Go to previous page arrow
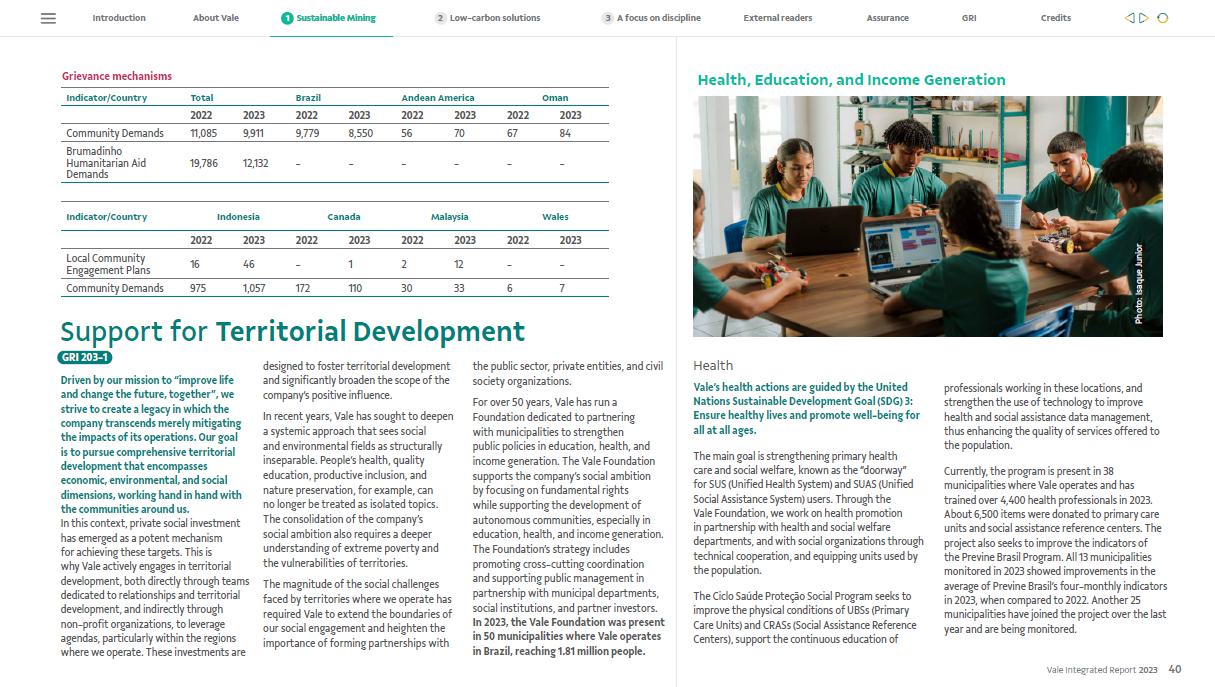 click(x=1129, y=18)
